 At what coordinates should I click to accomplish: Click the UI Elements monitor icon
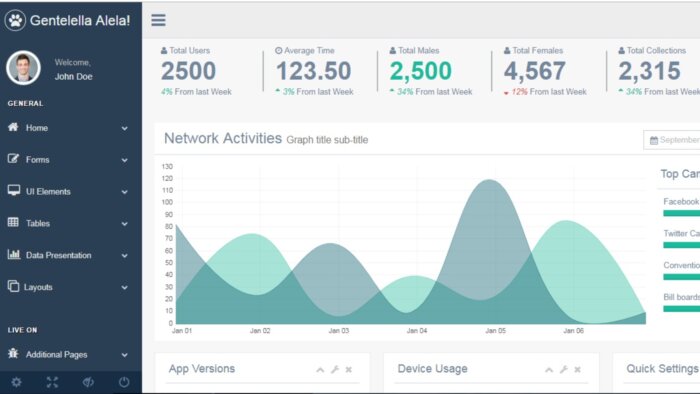pyautogui.click(x=13, y=191)
